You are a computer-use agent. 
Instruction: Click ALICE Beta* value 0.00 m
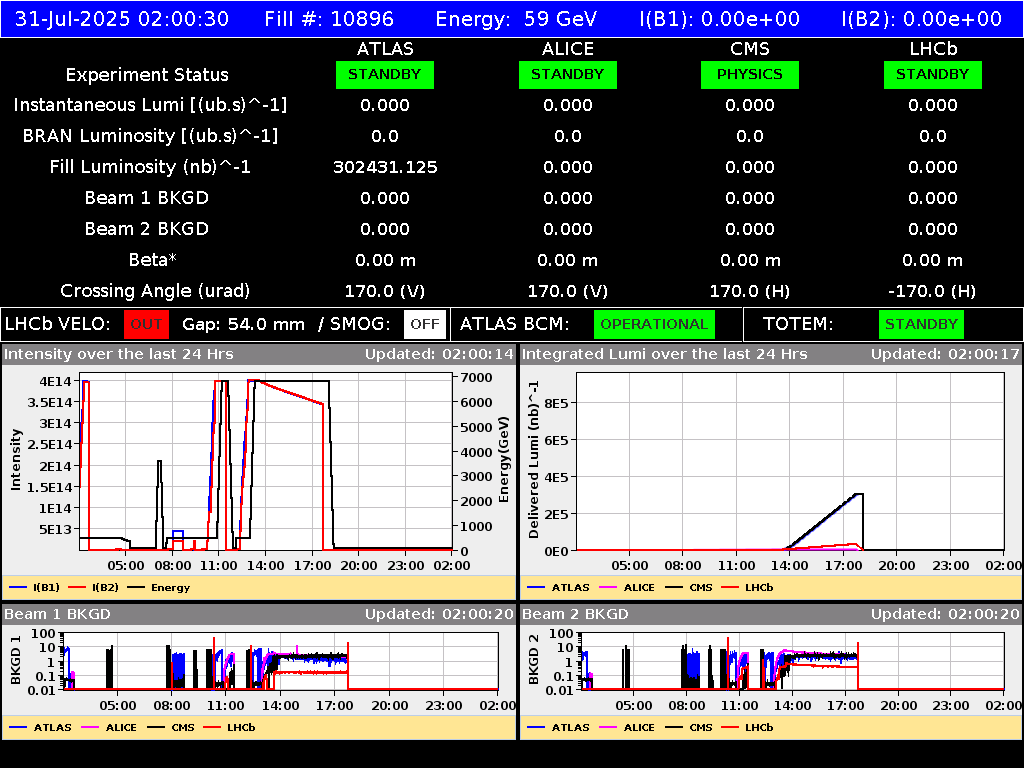568,261
